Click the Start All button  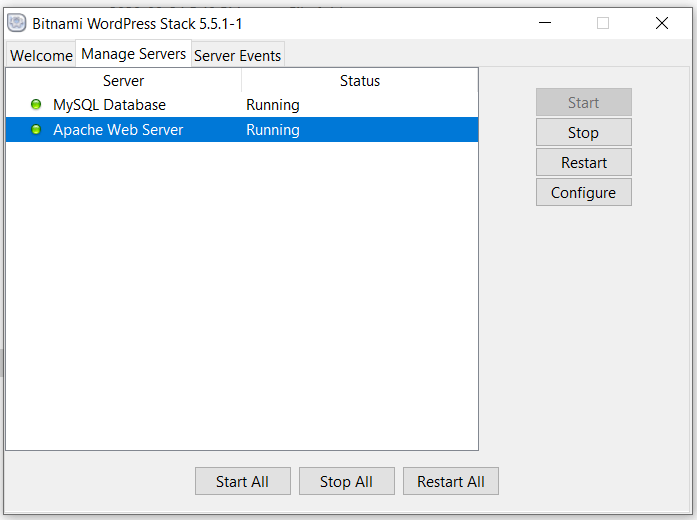(x=243, y=481)
